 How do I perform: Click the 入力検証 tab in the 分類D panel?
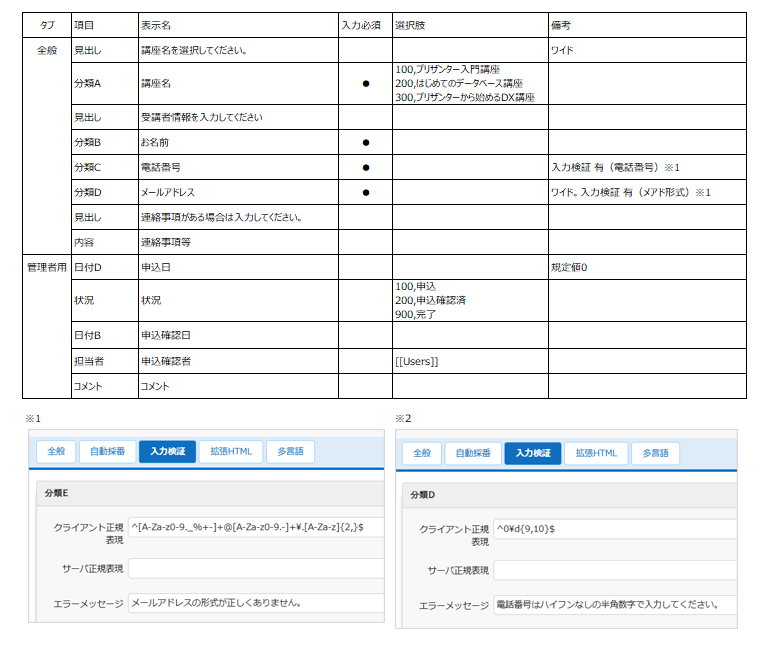coord(533,454)
